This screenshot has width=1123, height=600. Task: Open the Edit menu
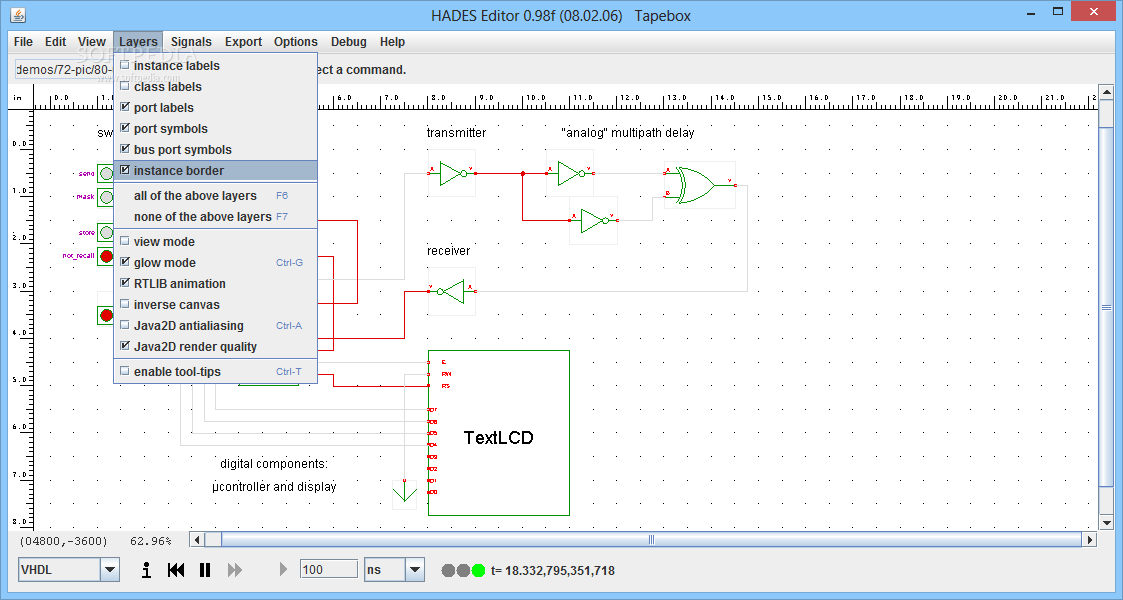(55, 42)
